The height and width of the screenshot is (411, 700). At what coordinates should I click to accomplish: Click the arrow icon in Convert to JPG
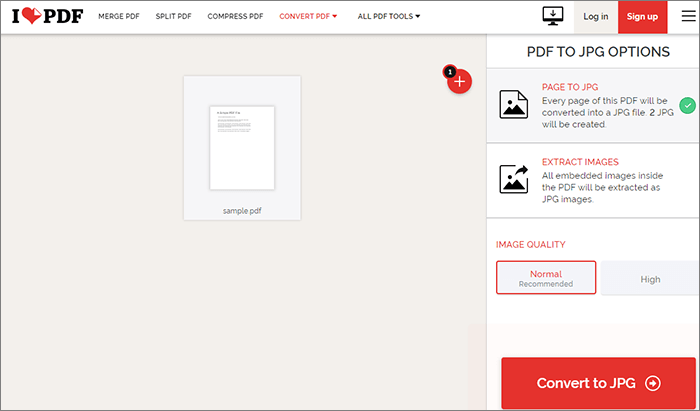653,383
